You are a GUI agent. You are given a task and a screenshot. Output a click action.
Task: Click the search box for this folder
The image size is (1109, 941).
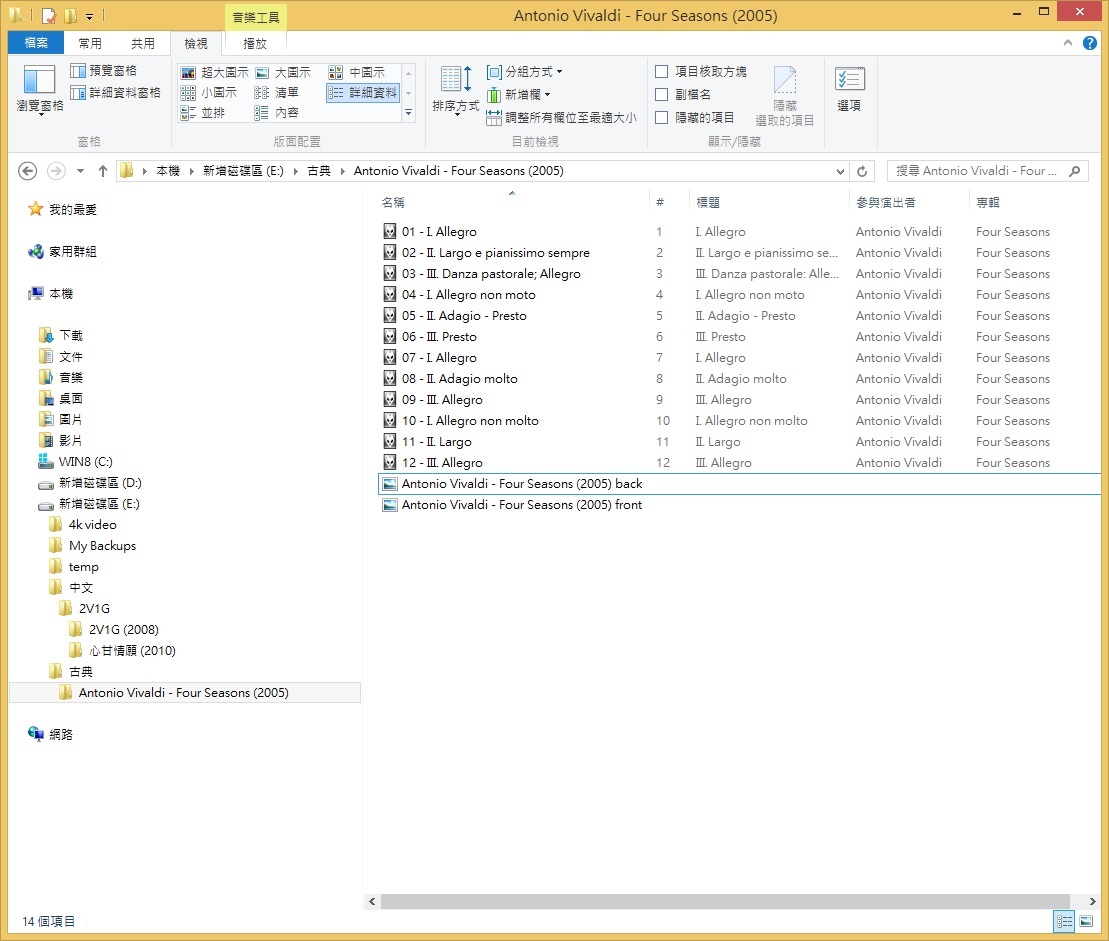[x=980, y=171]
